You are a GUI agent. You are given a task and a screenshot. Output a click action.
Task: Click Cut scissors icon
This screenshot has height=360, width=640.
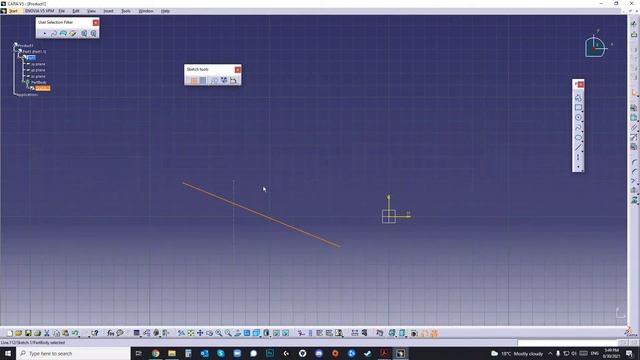(x=47, y=333)
